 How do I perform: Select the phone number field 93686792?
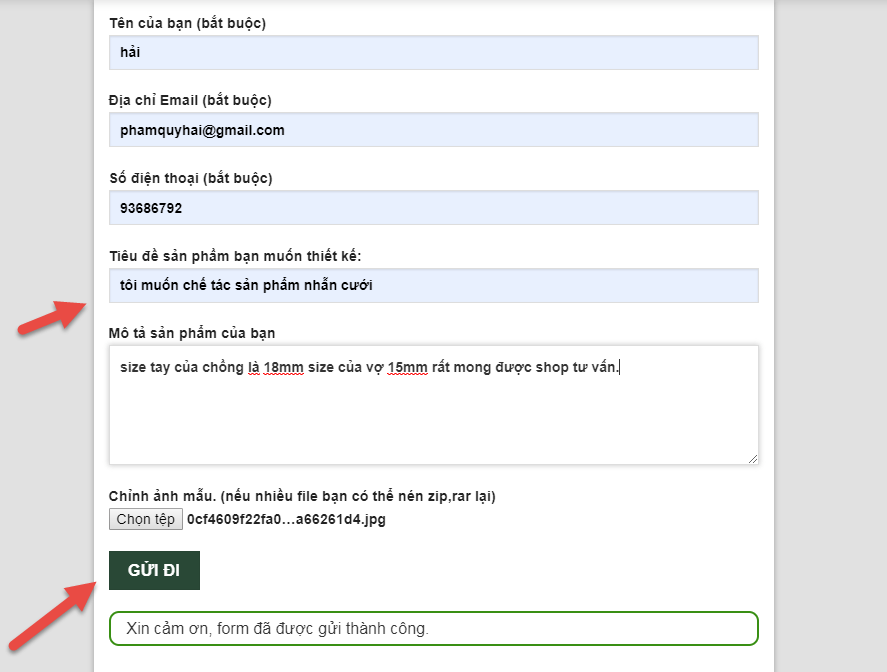433,208
